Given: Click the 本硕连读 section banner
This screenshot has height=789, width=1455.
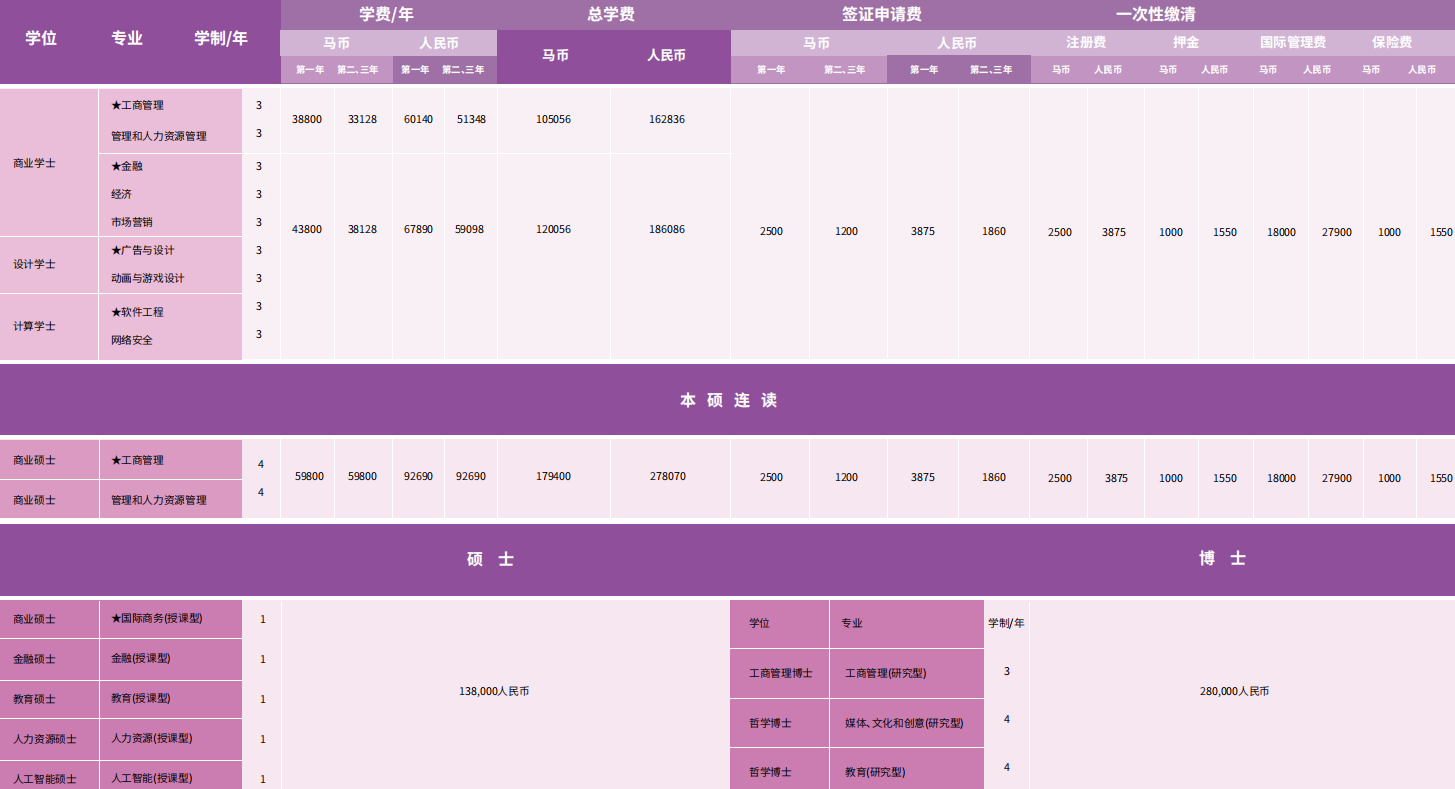Looking at the screenshot, I should click(727, 400).
